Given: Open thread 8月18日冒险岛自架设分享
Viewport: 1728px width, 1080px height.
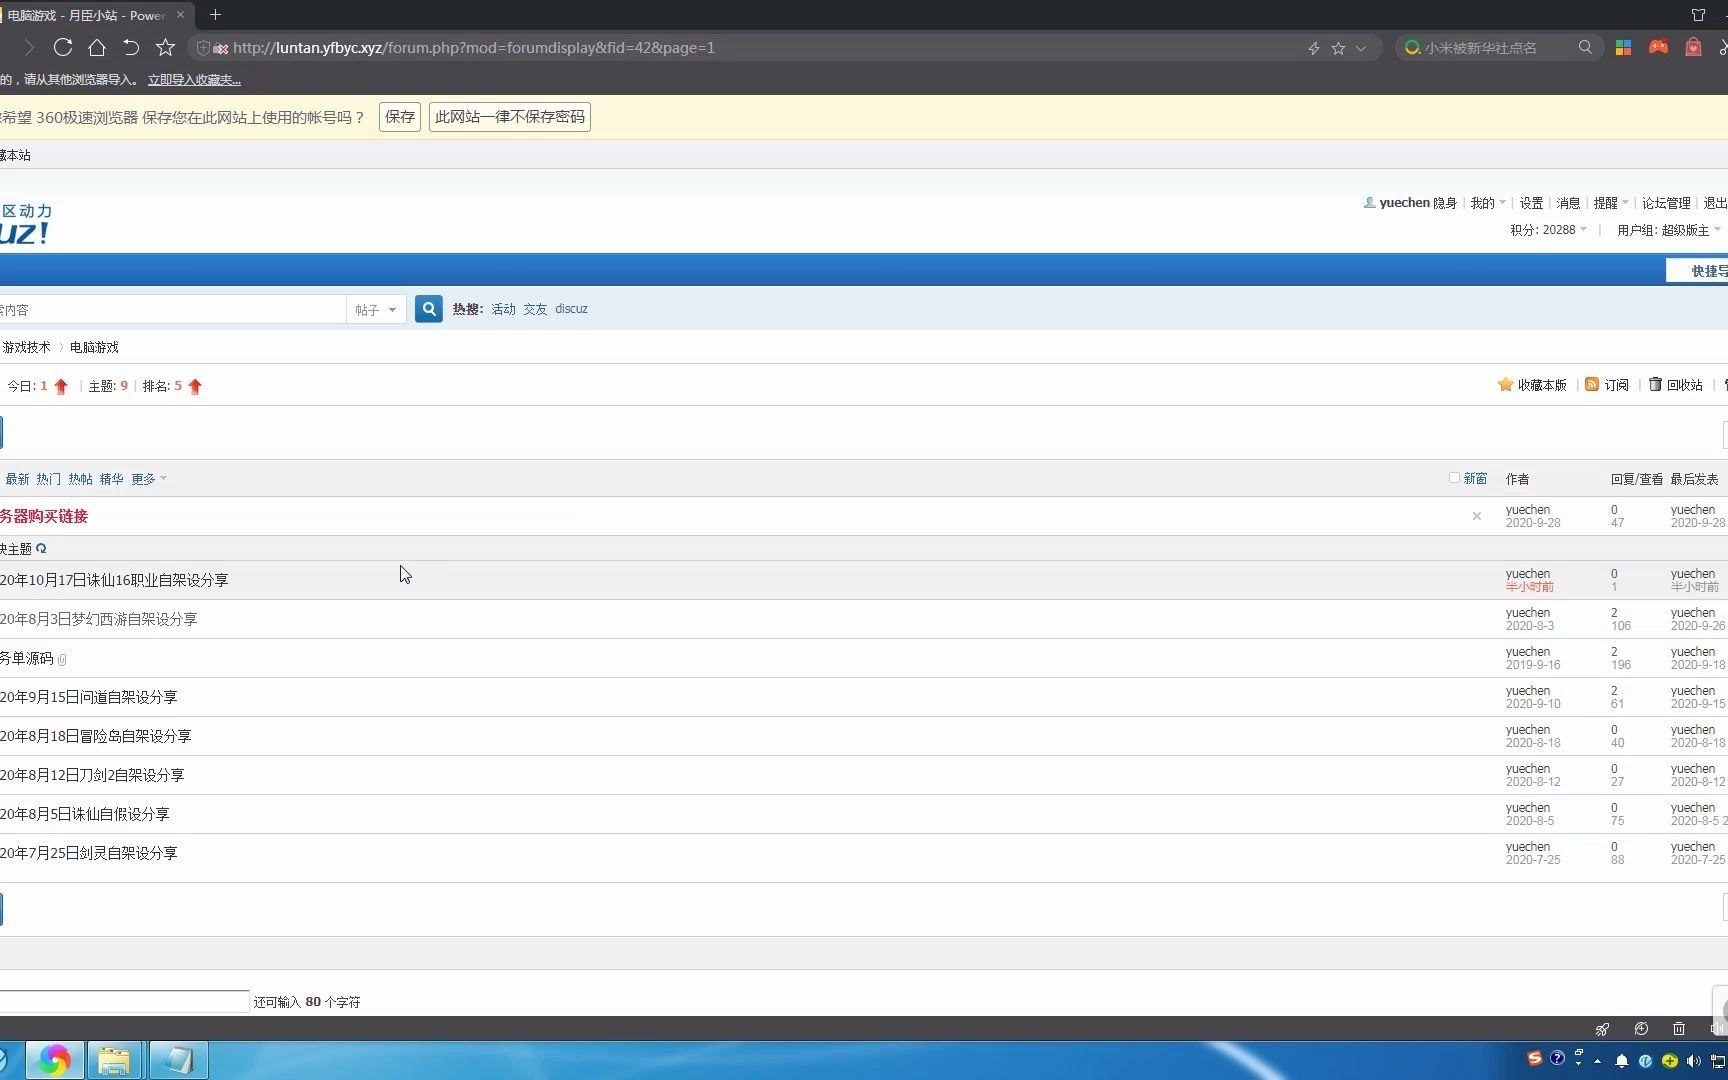Looking at the screenshot, I should pos(95,736).
